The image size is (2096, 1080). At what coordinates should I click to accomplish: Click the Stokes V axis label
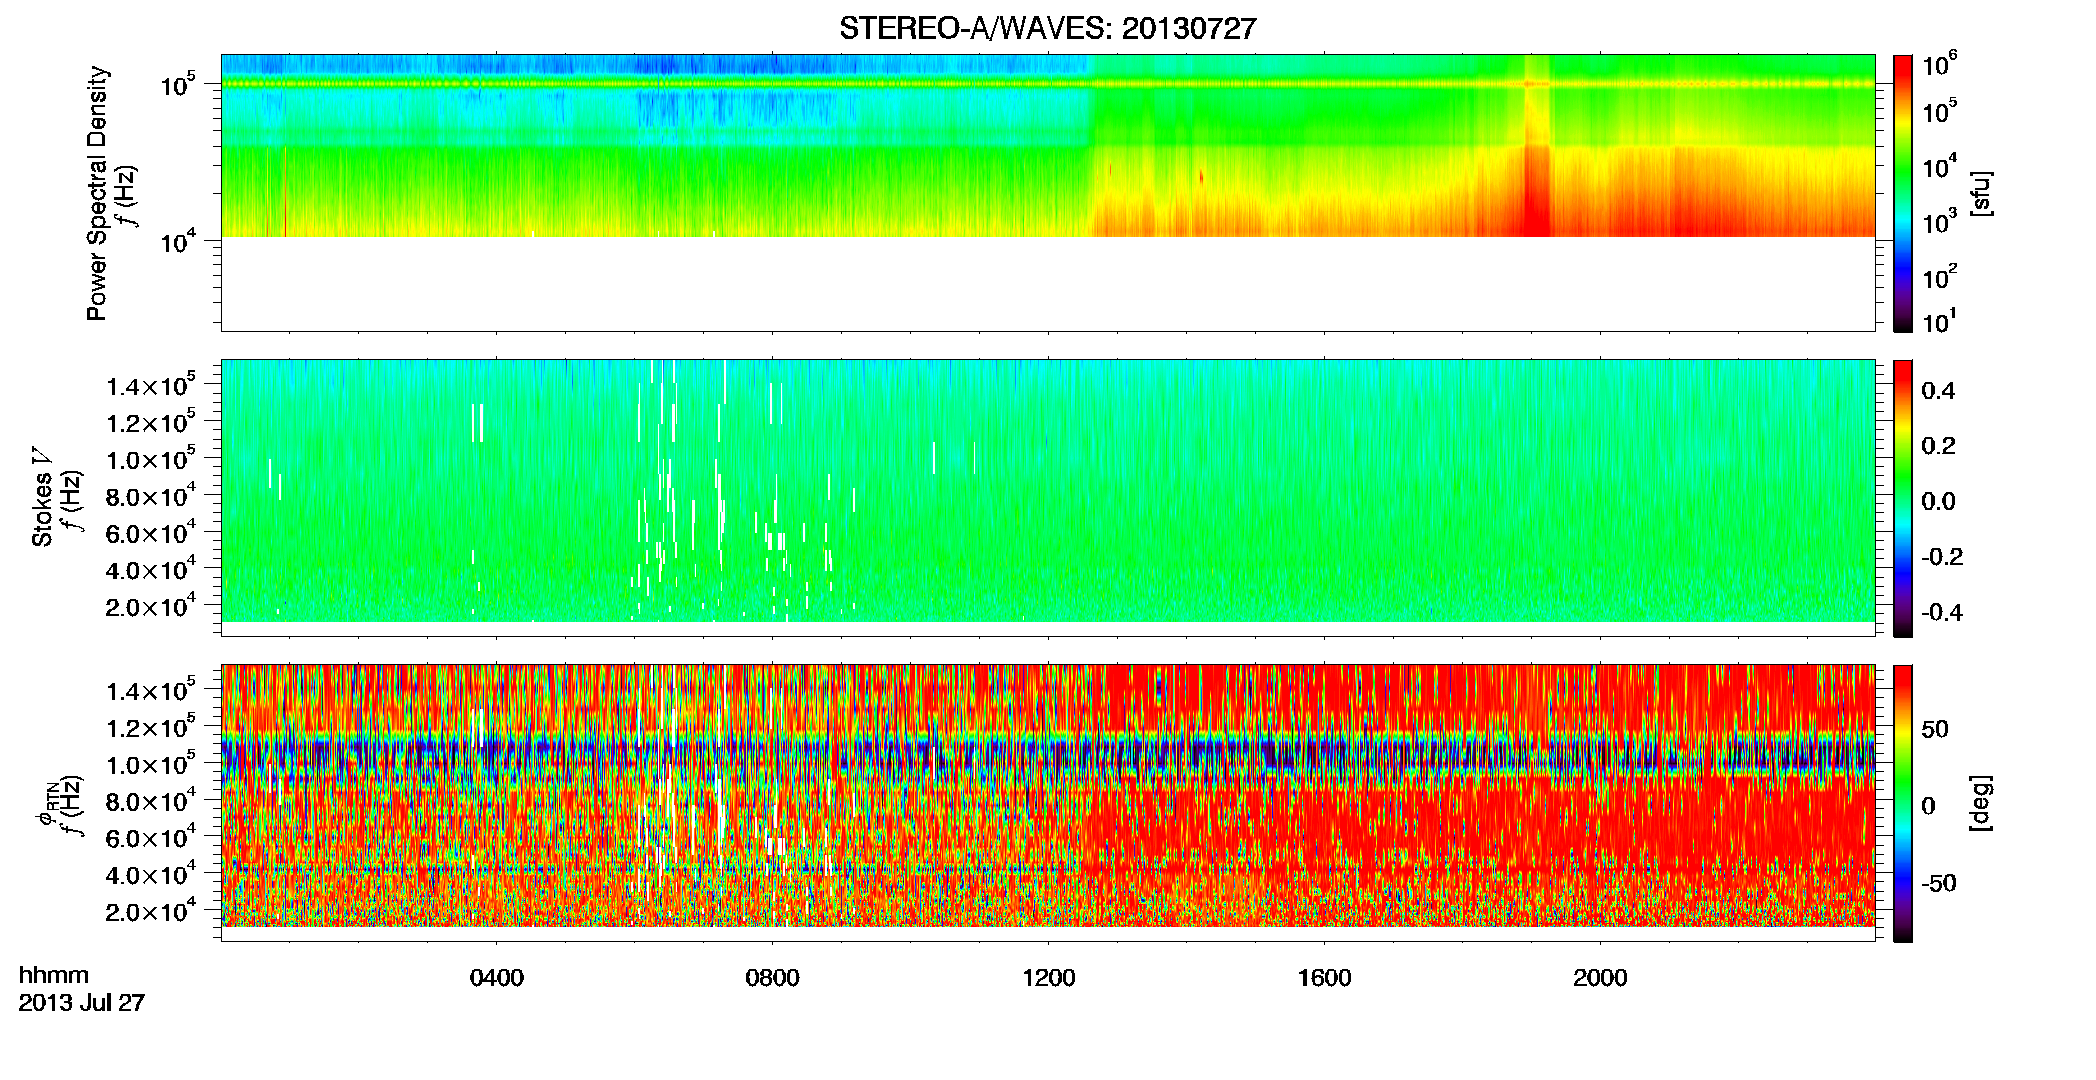(43, 498)
